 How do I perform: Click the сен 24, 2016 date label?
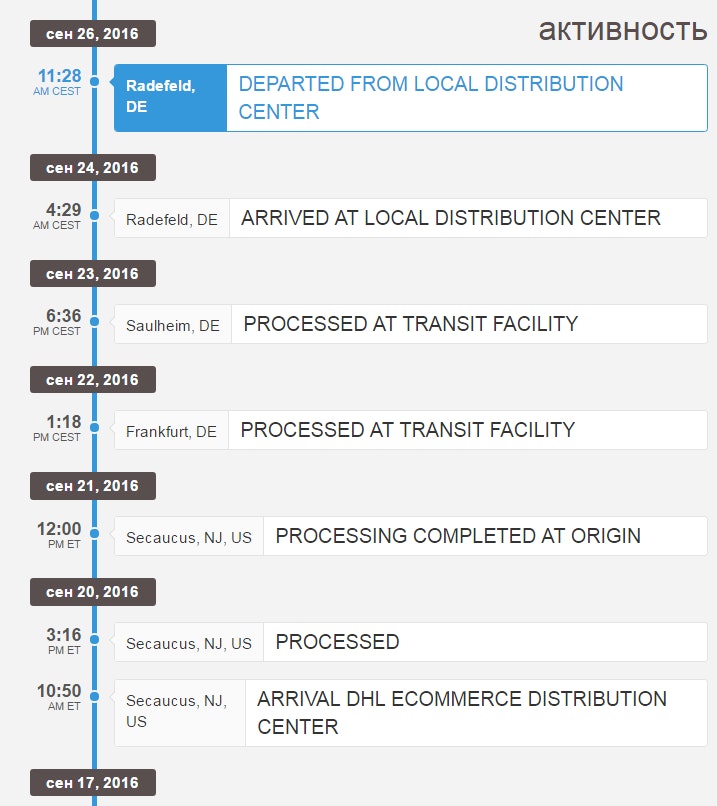pyautogui.click(x=92, y=168)
